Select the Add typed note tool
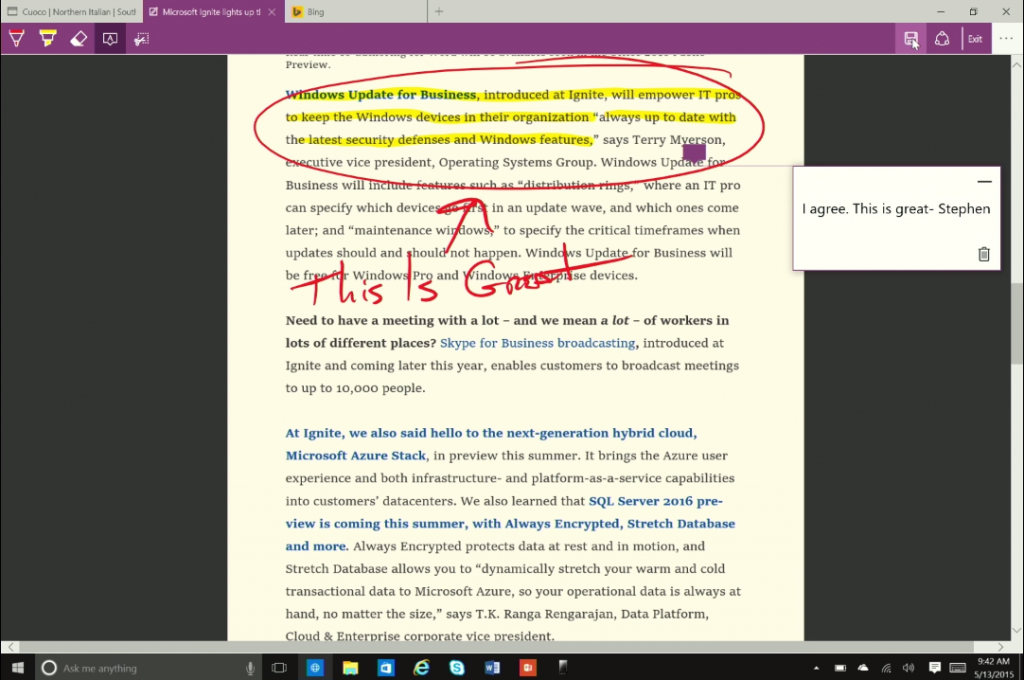1024x680 pixels. coord(110,39)
